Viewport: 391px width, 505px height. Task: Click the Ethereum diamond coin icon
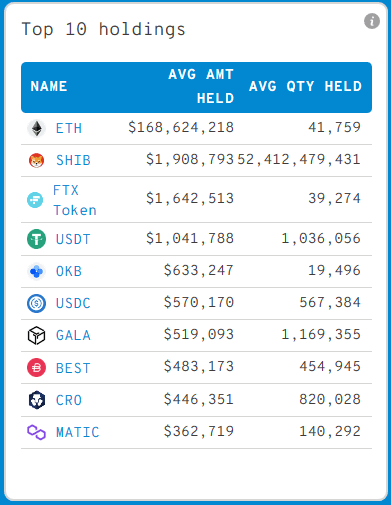(36, 128)
